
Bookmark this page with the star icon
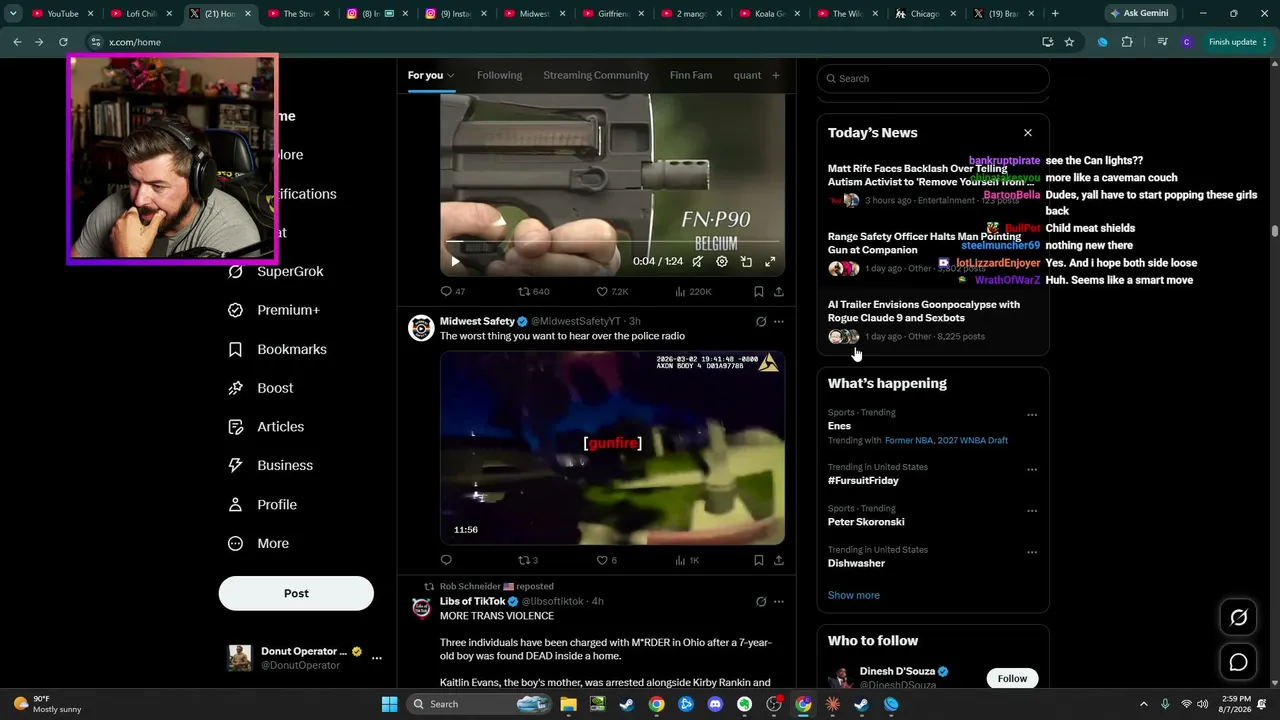1069,42
